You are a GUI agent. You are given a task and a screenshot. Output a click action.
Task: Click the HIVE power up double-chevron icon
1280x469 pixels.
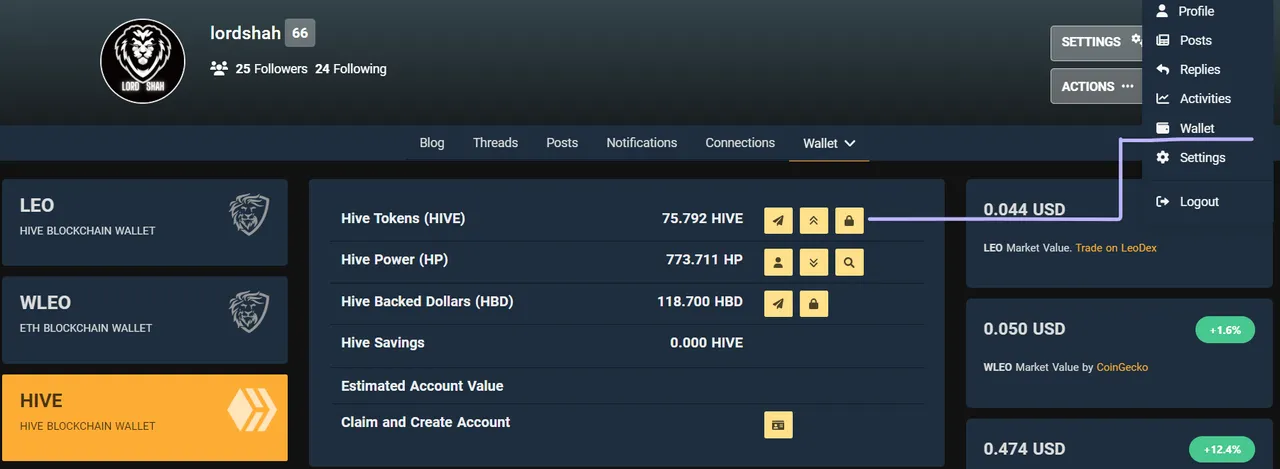click(x=814, y=220)
